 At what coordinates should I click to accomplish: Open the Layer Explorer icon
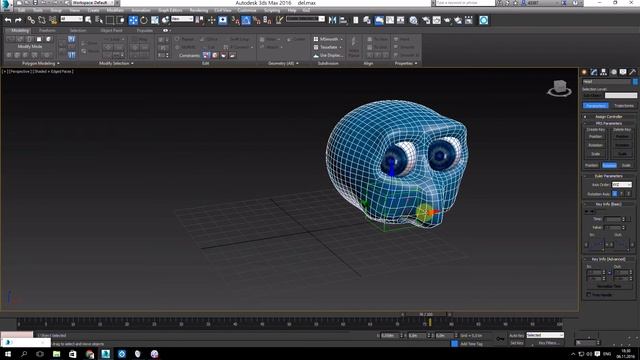click(x=367, y=20)
